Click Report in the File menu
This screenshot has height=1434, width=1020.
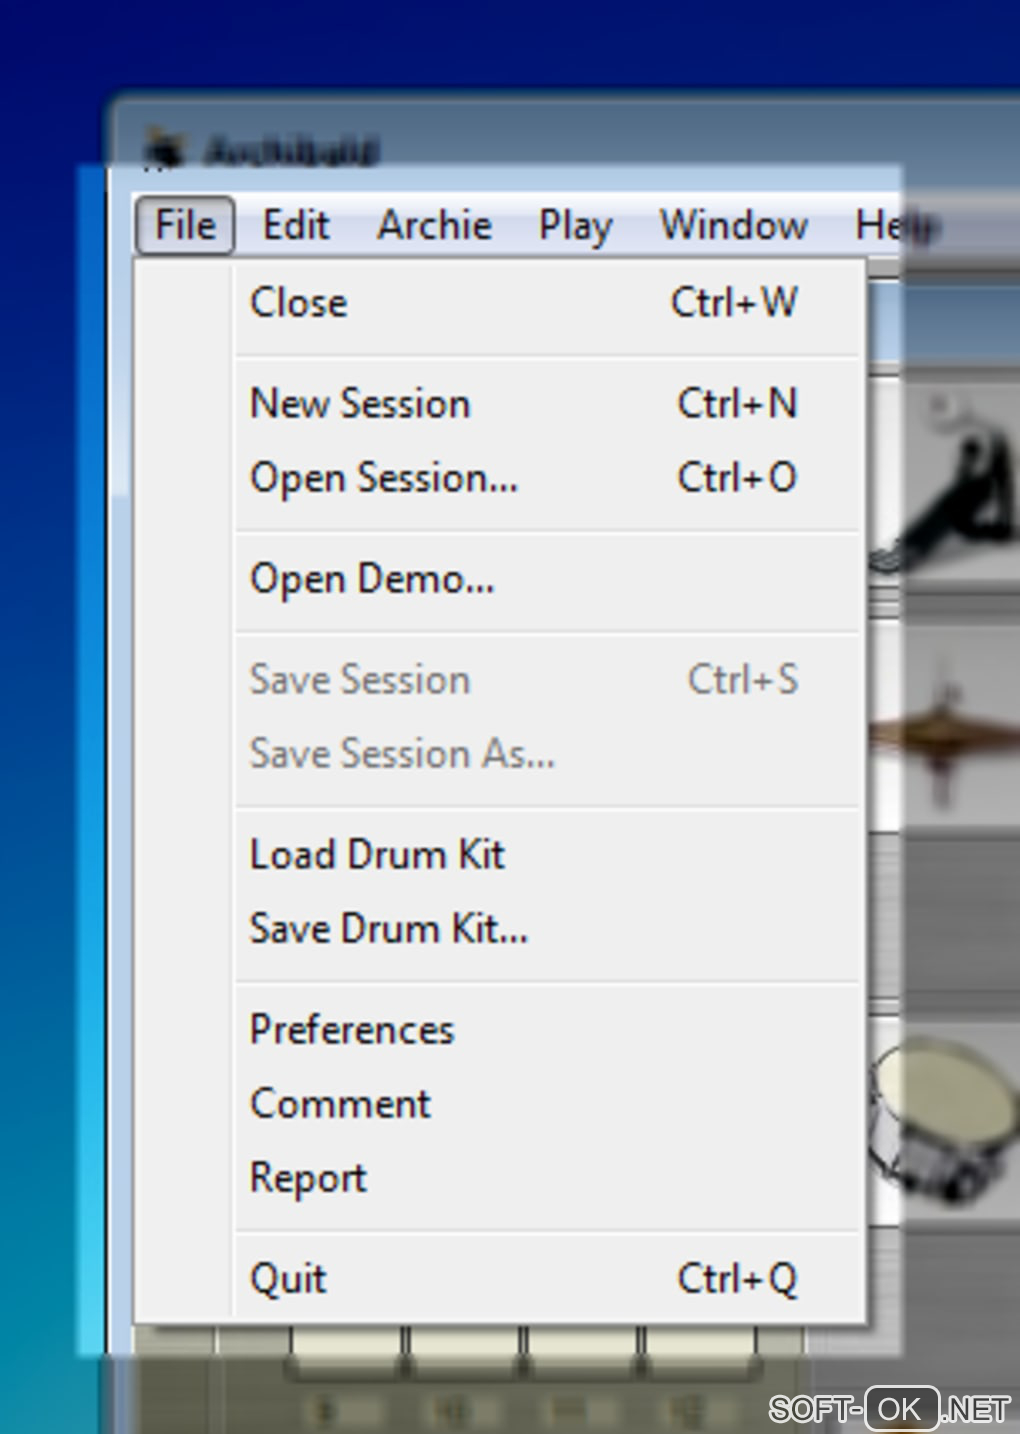[308, 1178]
